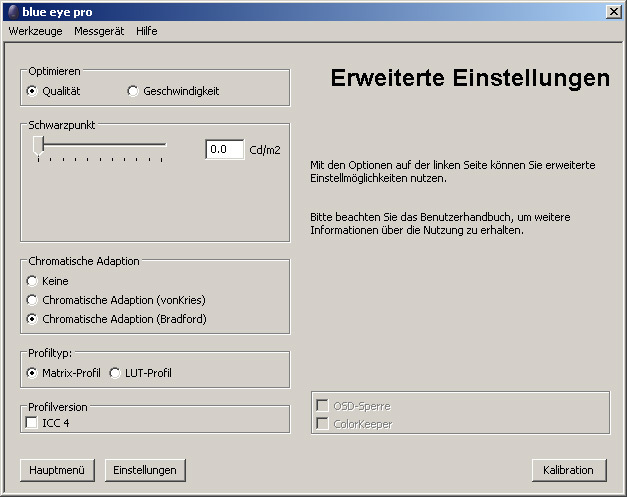This screenshot has width=627, height=497.
Task: Select Keine for chromatic adaptation
Action: (33, 281)
